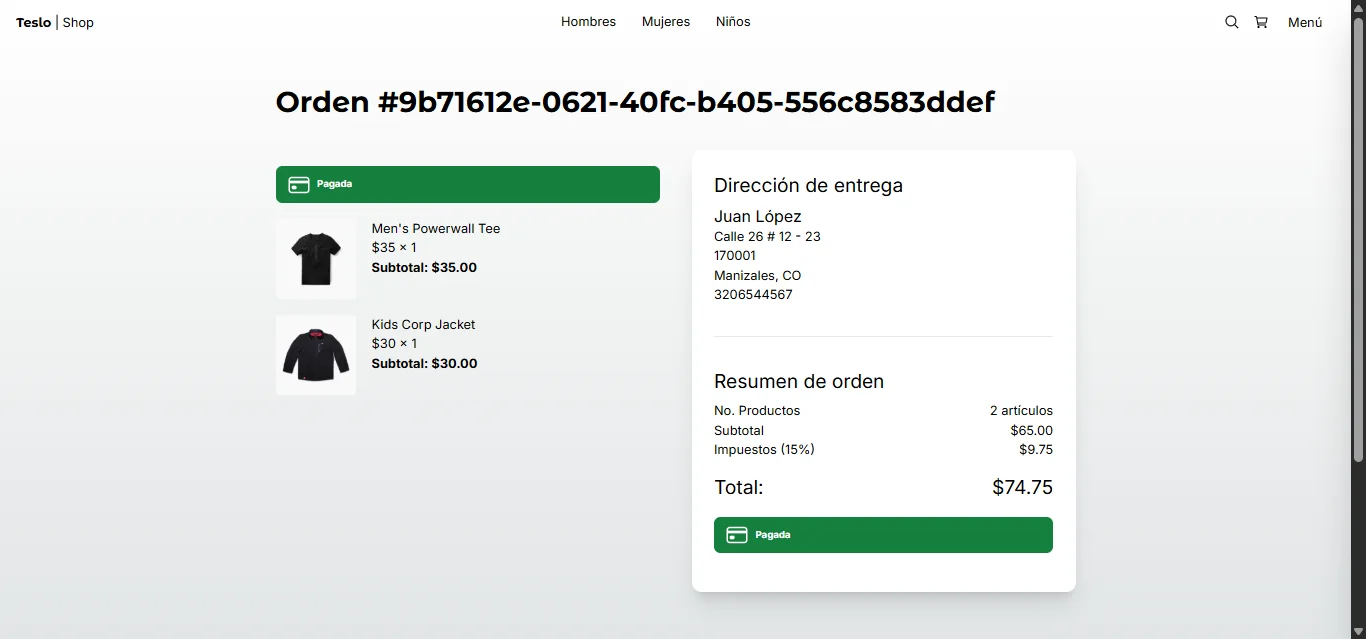Click the Men's Powerwall Tee thumbnail

click(316, 259)
